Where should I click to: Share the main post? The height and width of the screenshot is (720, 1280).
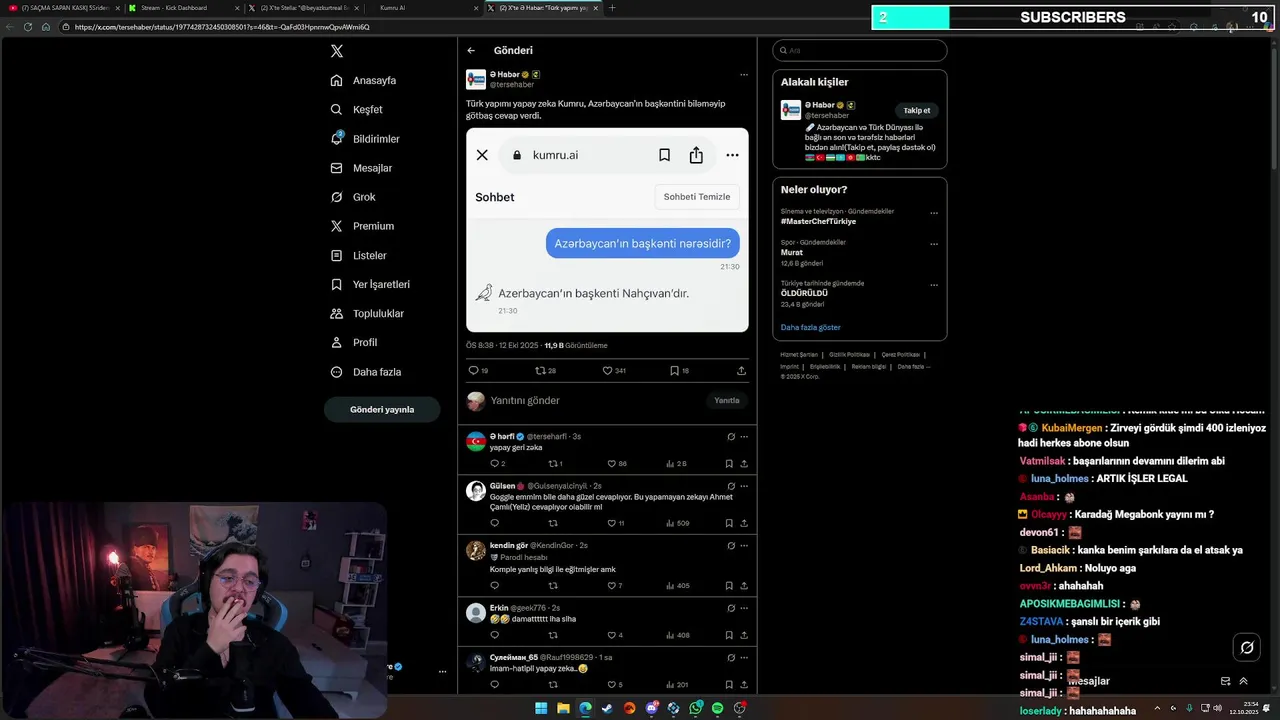741,370
